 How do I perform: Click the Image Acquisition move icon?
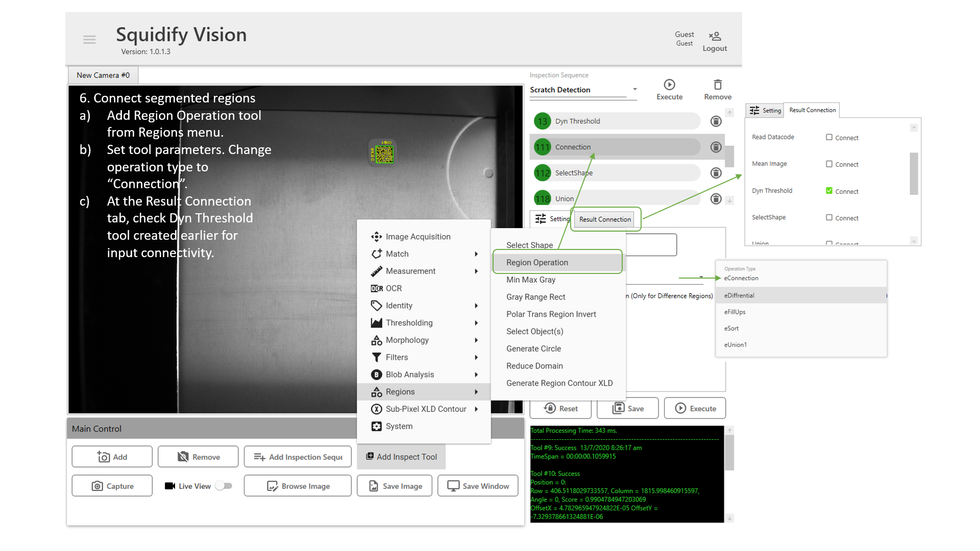pyautogui.click(x=376, y=237)
